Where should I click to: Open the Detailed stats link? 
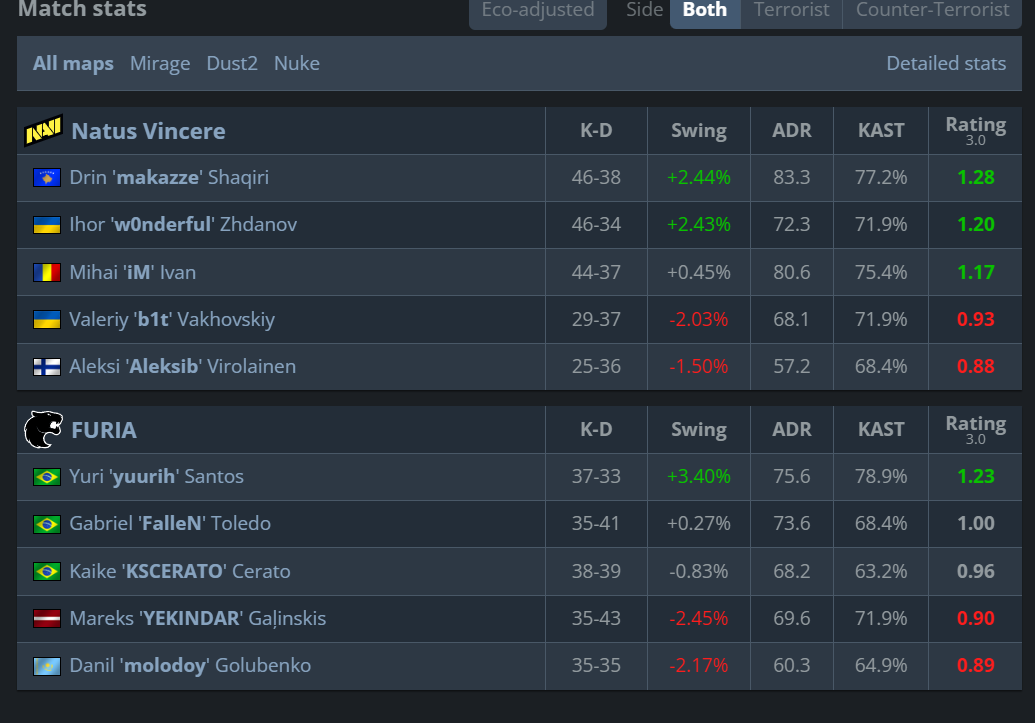(946, 64)
